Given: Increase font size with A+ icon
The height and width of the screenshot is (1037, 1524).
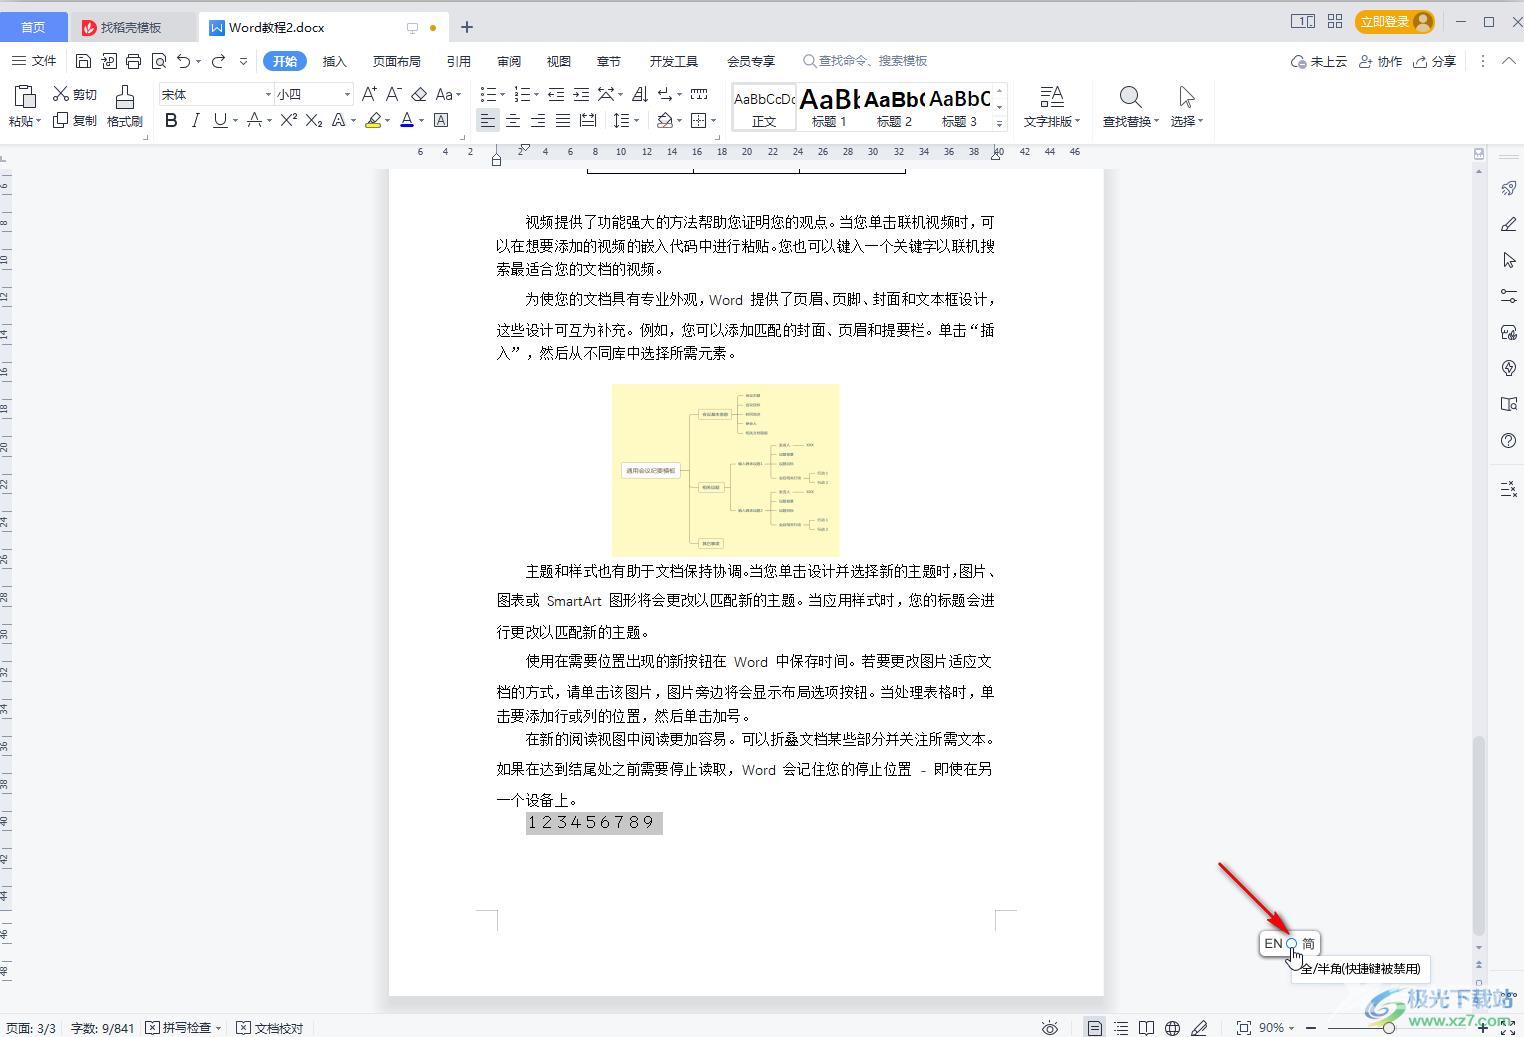Looking at the screenshot, I should [x=369, y=94].
